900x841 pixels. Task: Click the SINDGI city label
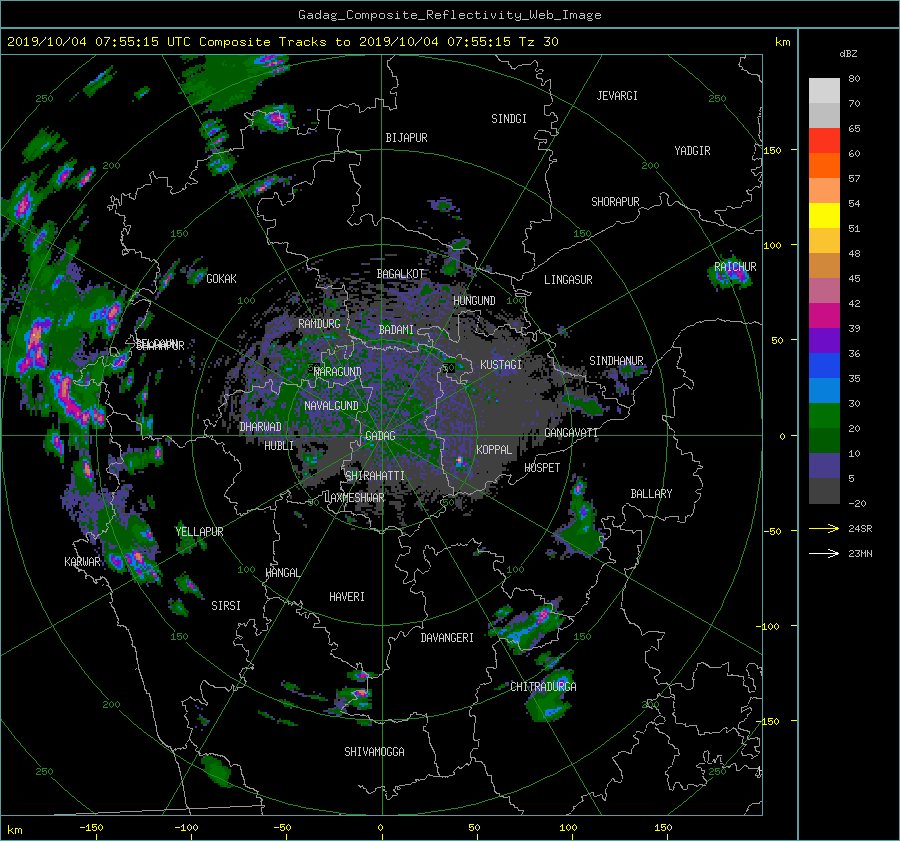coord(509,119)
